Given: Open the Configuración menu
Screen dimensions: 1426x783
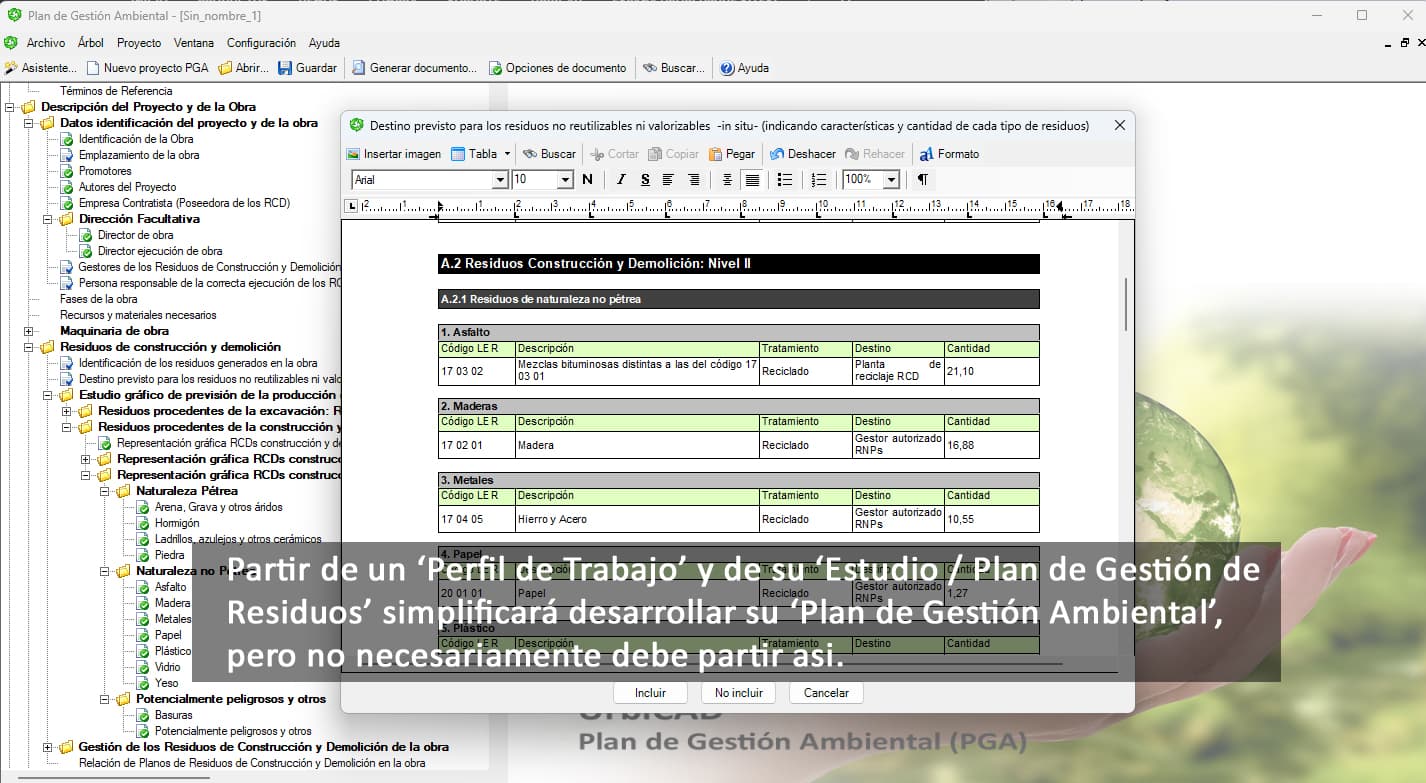Looking at the screenshot, I should [x=261, y=43].
